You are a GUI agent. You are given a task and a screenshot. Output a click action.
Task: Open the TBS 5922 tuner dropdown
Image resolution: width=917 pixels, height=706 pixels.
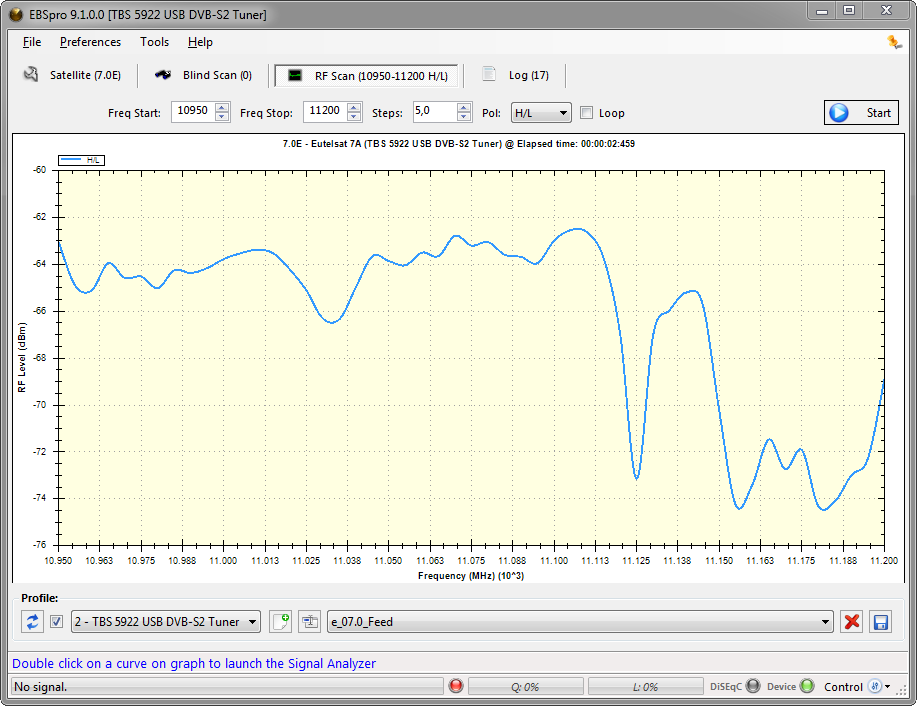tap(166, 621)
